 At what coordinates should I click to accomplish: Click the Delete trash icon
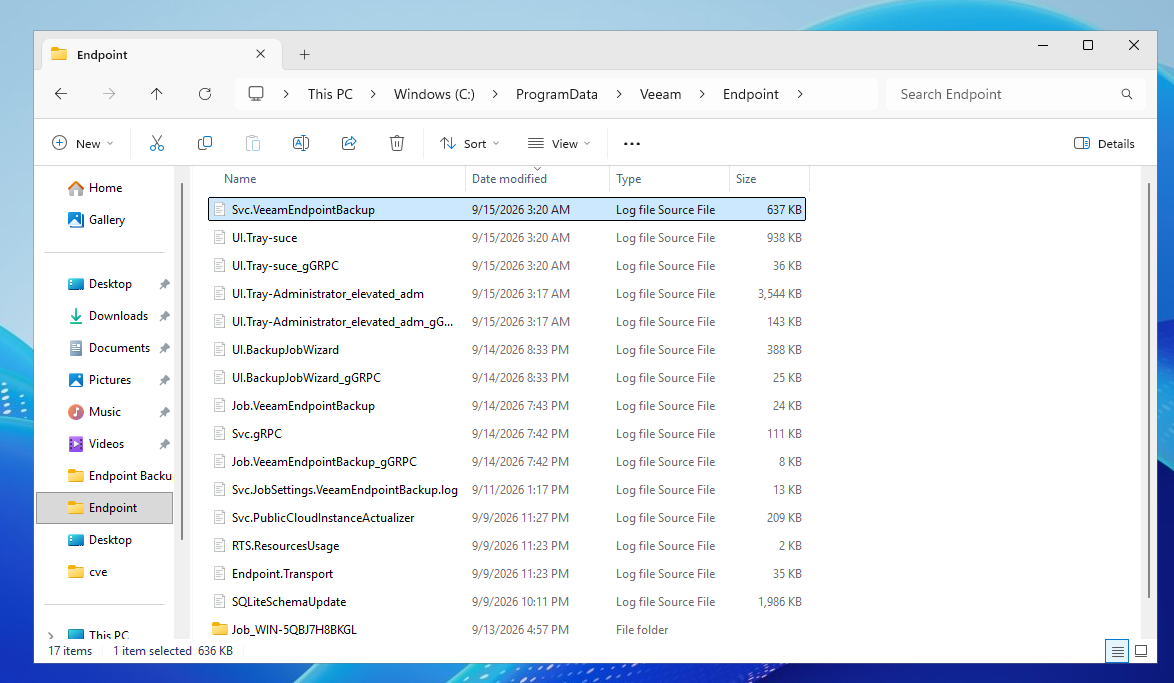[x=397, y=143]
